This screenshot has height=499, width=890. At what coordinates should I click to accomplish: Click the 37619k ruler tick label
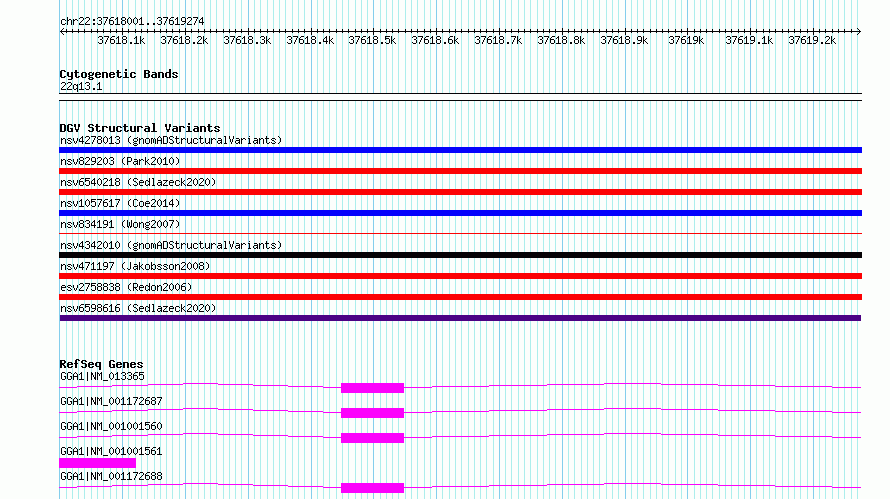coord(686,40)
